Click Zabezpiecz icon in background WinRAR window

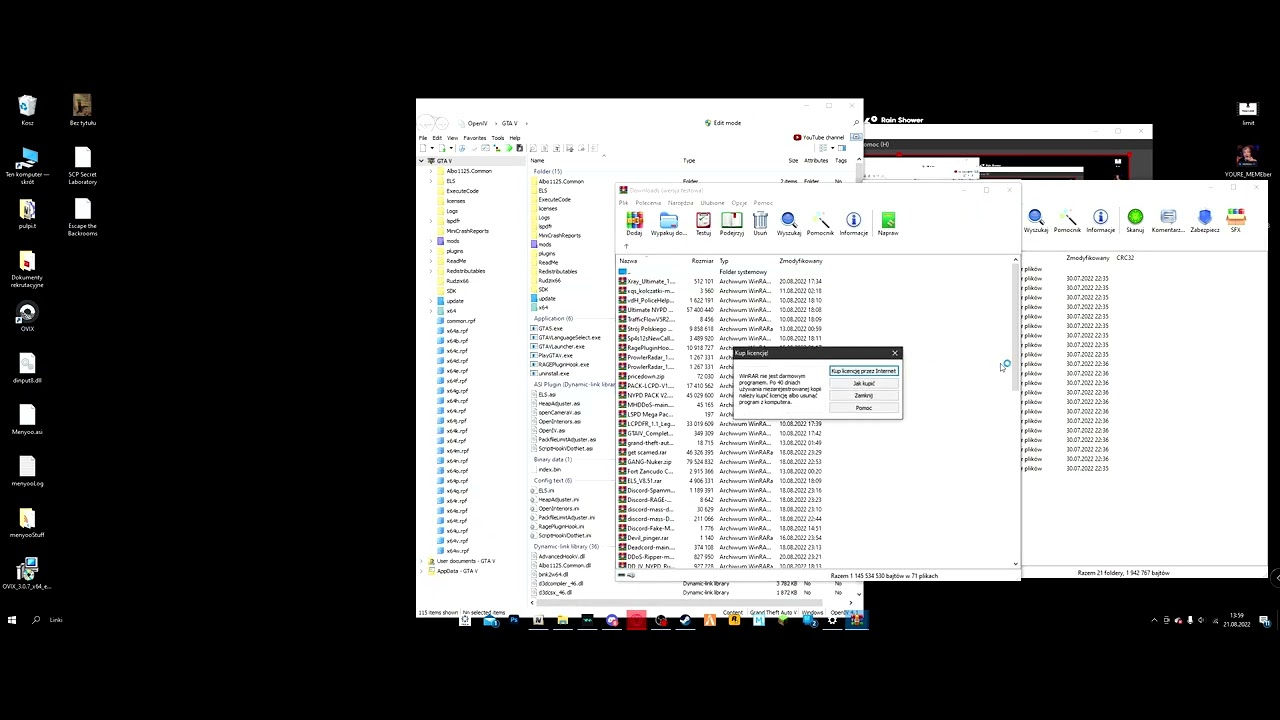1205,218
